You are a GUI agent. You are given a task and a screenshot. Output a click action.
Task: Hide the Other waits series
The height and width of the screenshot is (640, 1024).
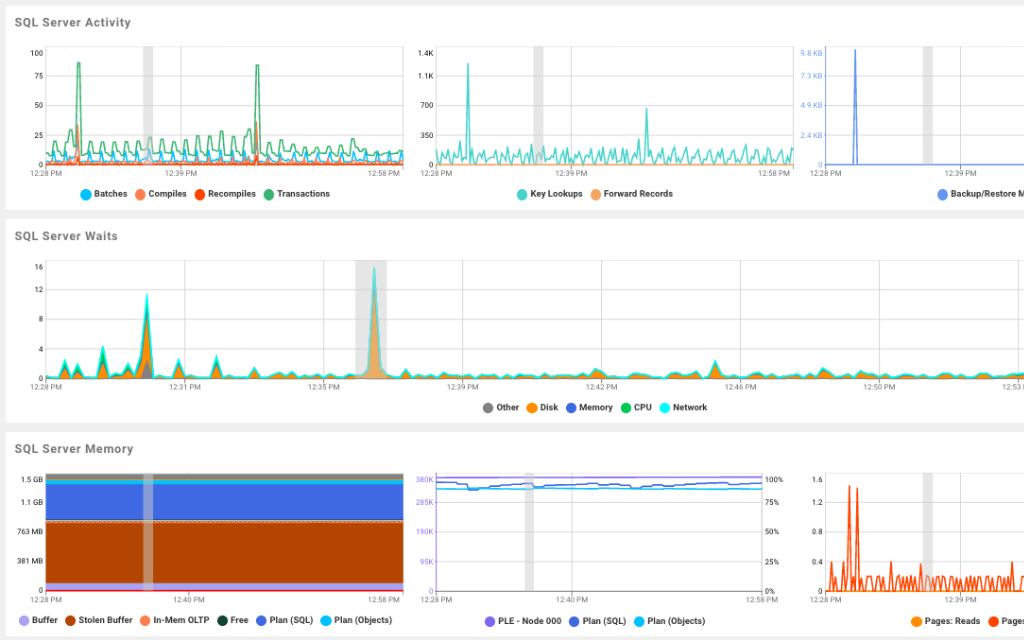pyautogui.click(x=506, y=407)
